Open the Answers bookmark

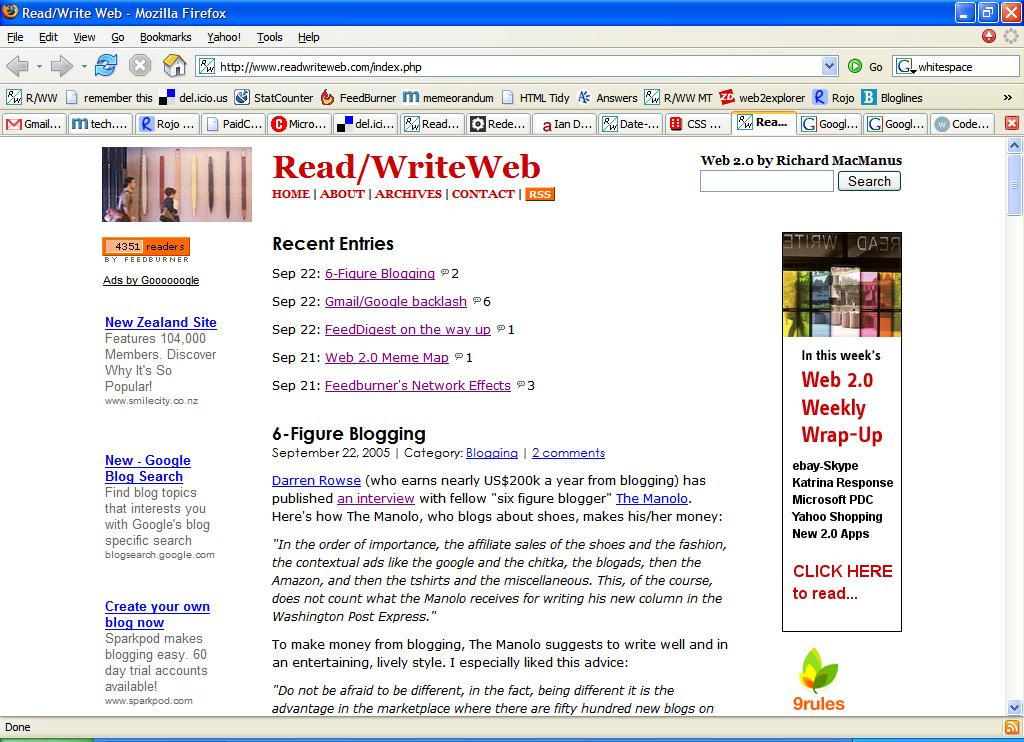607,97
